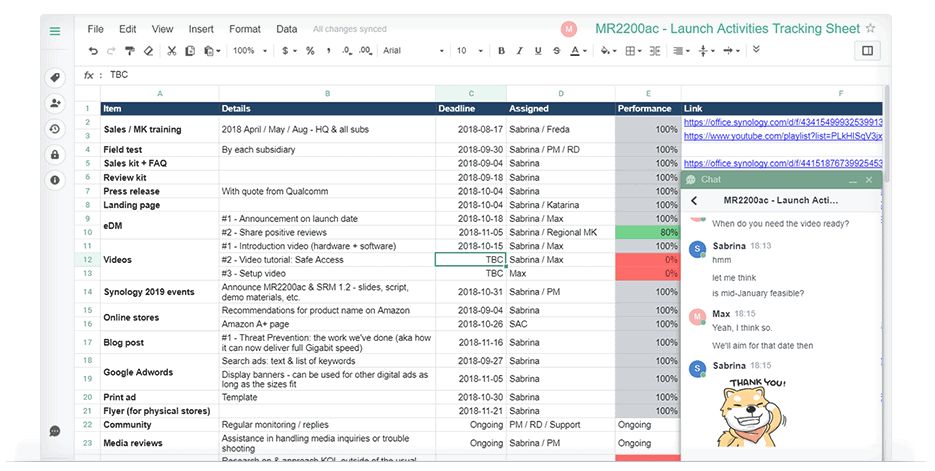
Task: Apply comma thousands separator format
Action: [329, 51]
